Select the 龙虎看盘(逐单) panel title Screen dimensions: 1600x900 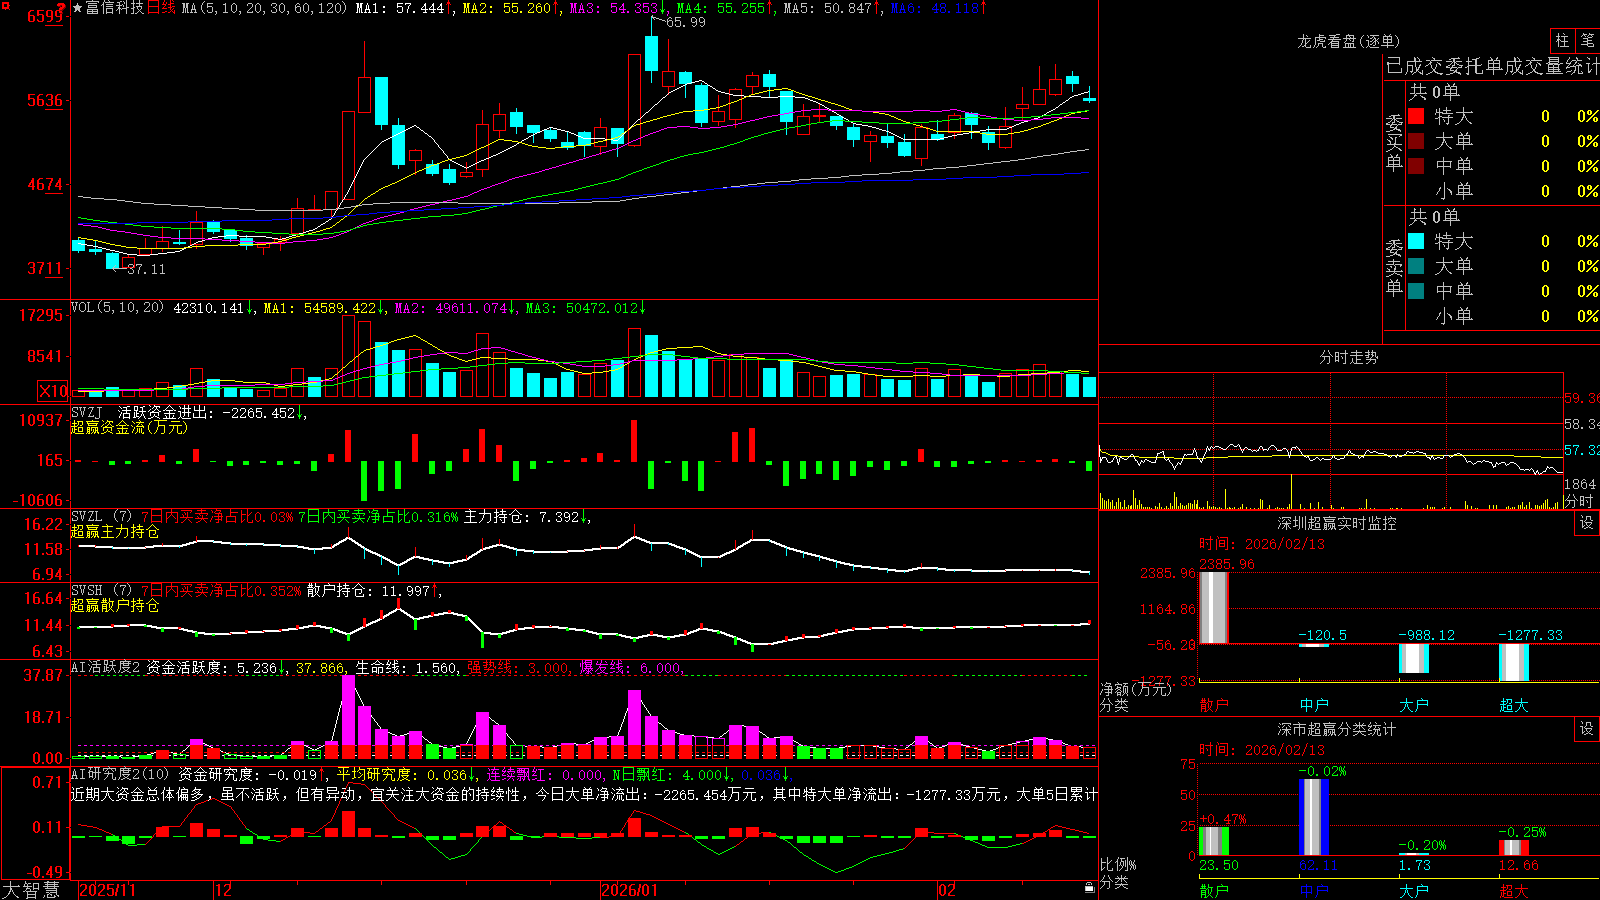(x=1348, y=41)
